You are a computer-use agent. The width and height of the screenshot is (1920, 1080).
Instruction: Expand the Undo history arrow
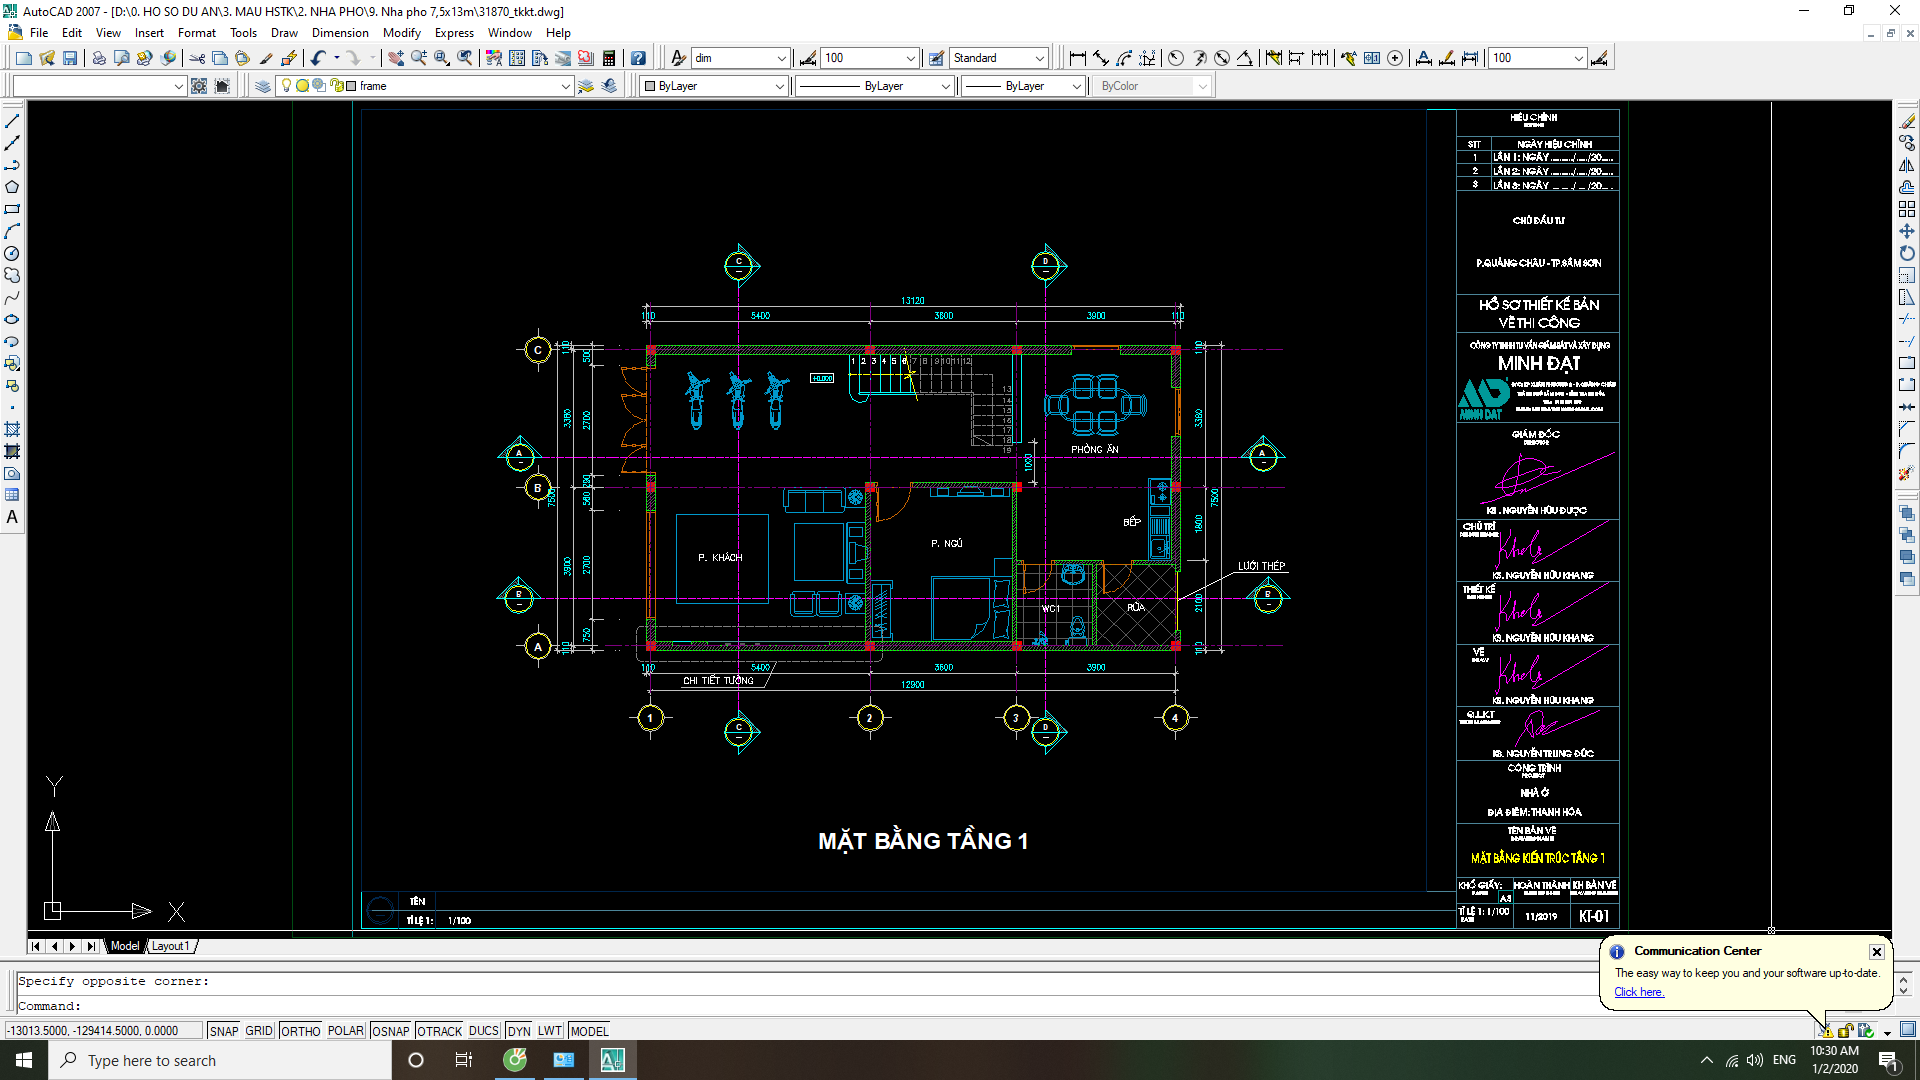(337, 58)
